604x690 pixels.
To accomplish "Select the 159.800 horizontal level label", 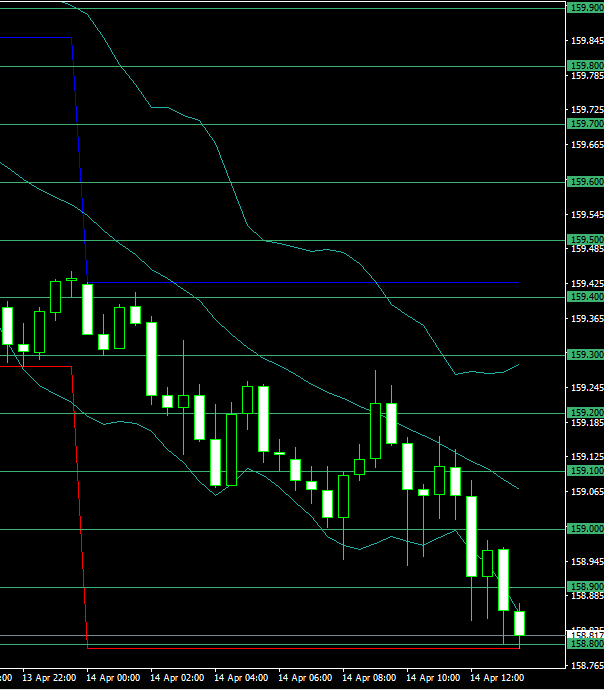I will click(585, 66).
